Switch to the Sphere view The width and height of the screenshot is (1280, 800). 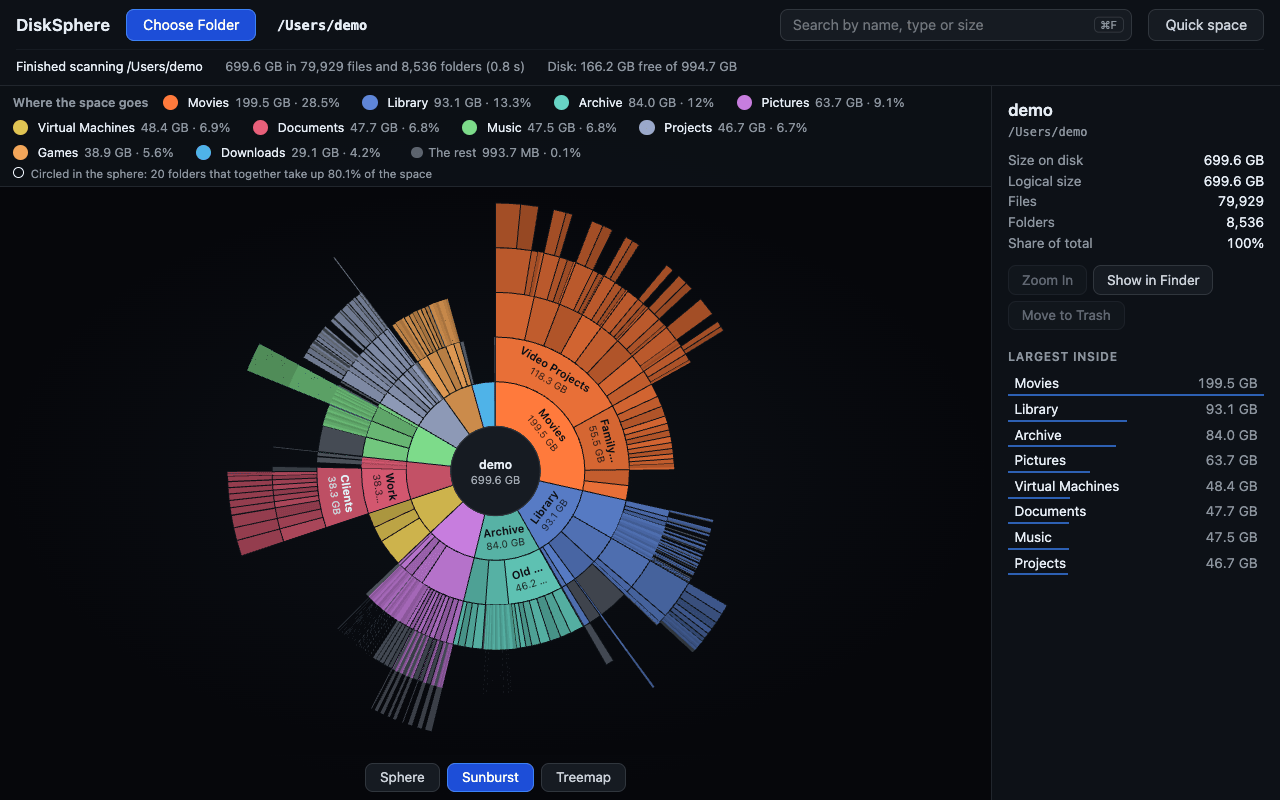pos(402,777)
